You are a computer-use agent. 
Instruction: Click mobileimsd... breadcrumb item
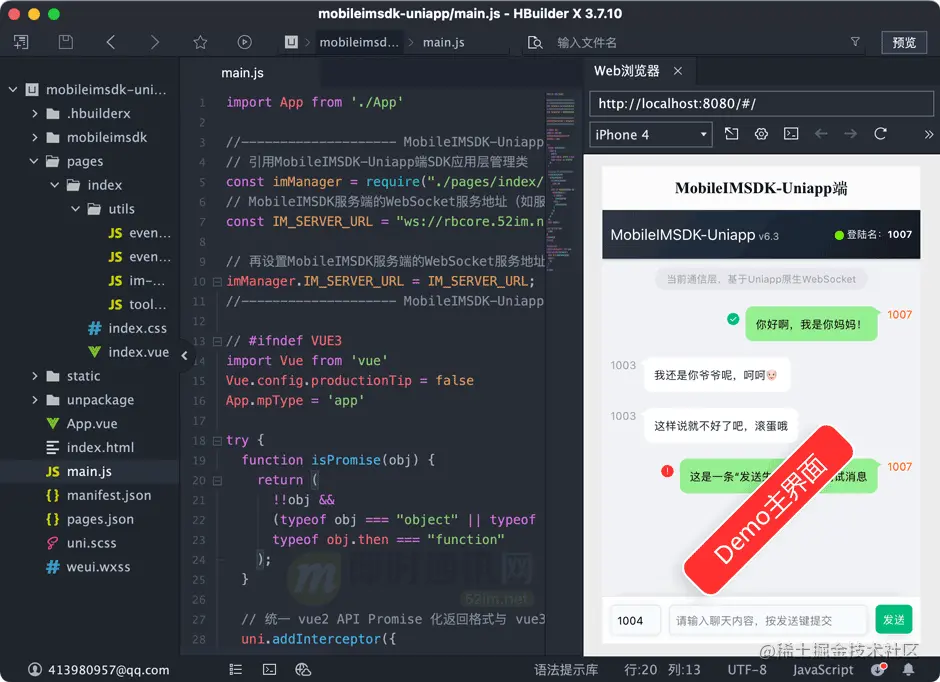coord(358,42)
